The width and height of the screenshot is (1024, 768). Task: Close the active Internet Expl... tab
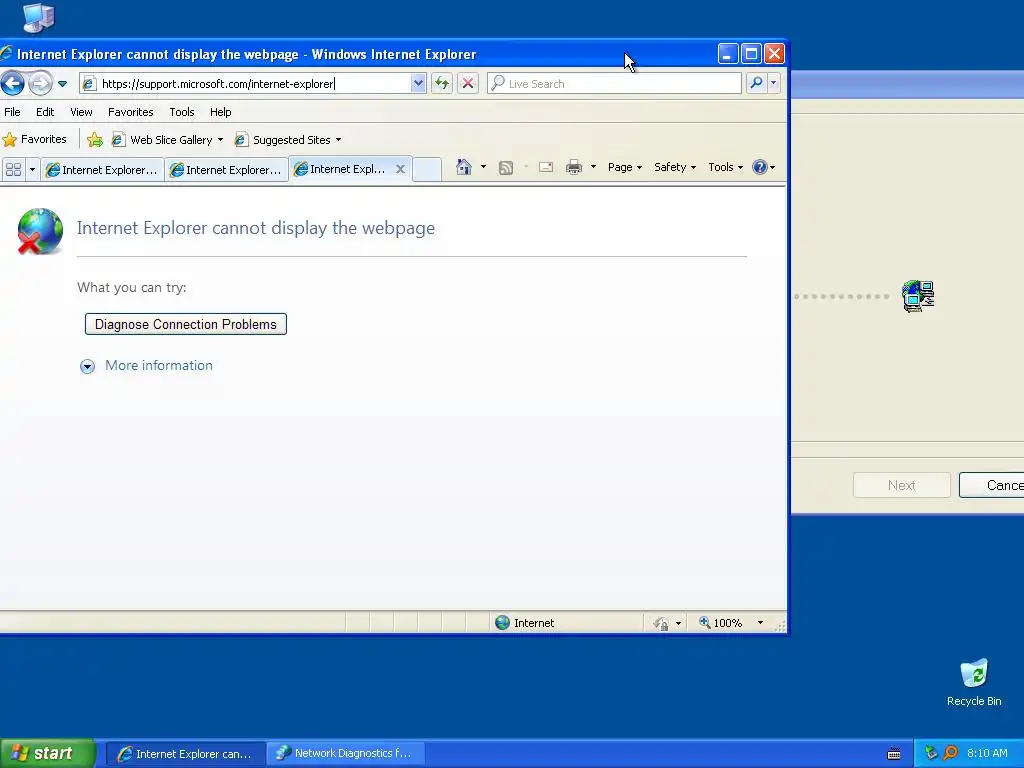pyautogui.click(x=400, y=169)
